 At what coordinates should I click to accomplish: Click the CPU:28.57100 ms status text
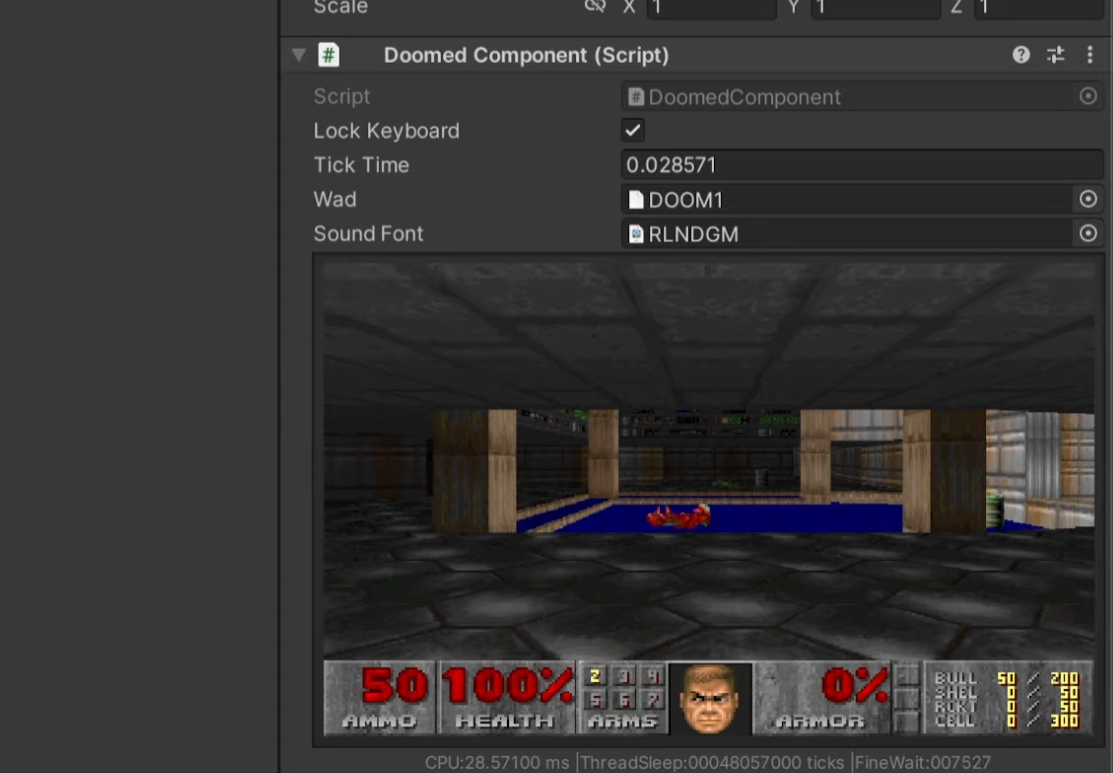497,763
